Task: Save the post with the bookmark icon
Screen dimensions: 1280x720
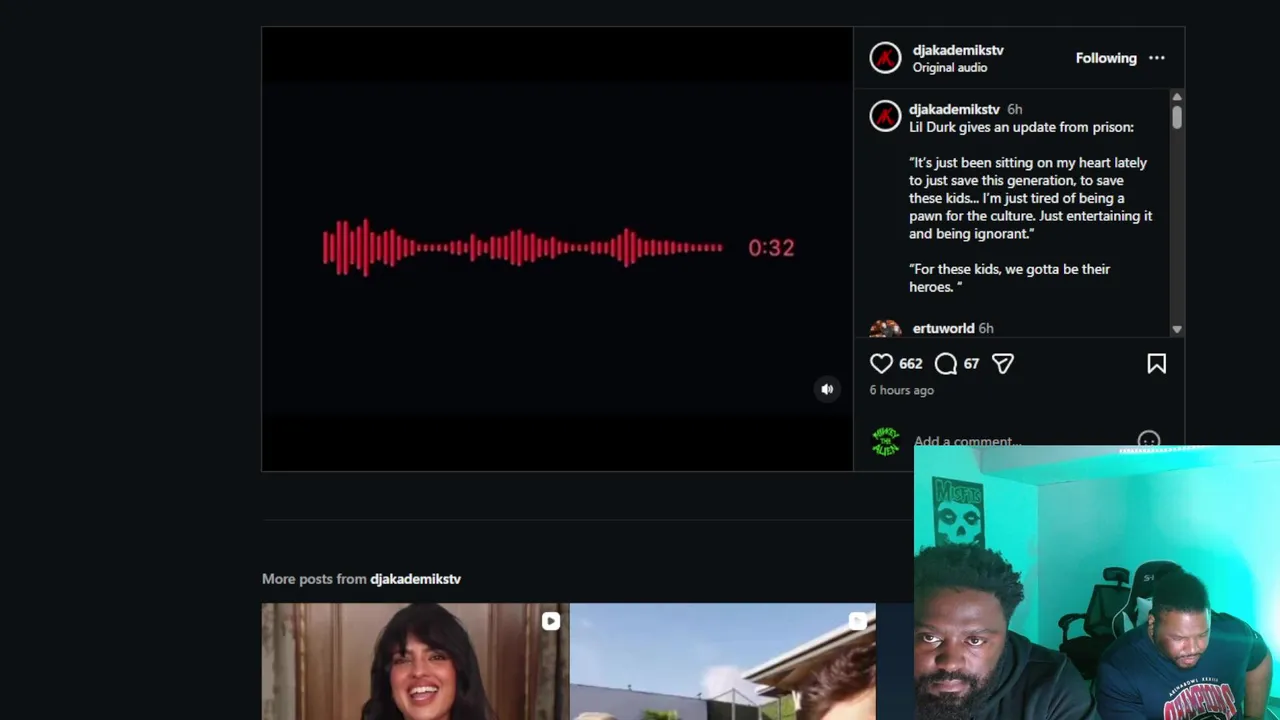Action: click(1156, 364)
